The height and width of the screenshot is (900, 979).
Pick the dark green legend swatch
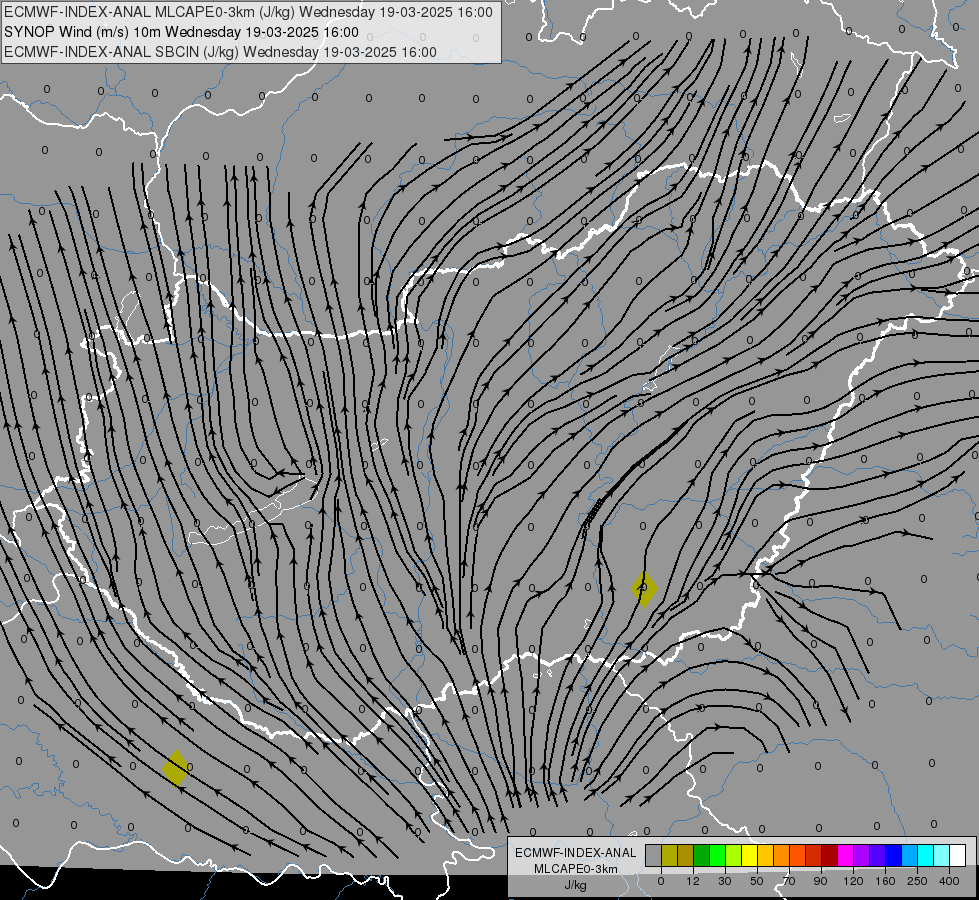[x=701, y=855]
